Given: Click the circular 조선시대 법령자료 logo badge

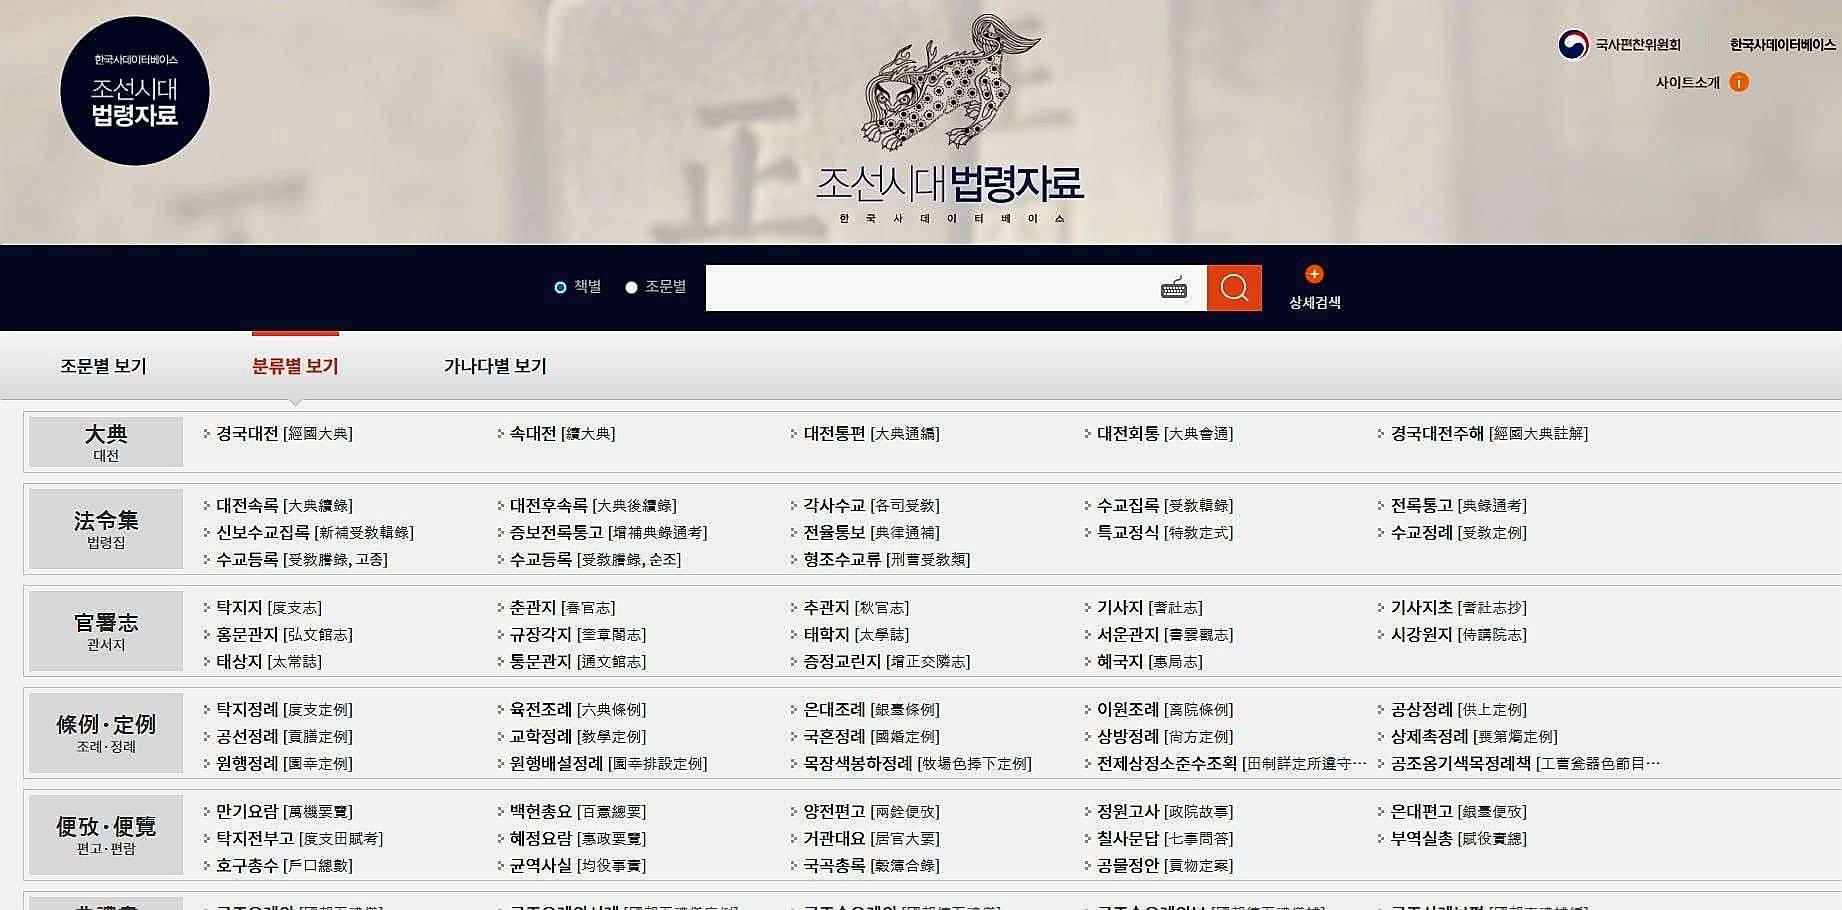Looking at the screenshot, I should (135, 91).
